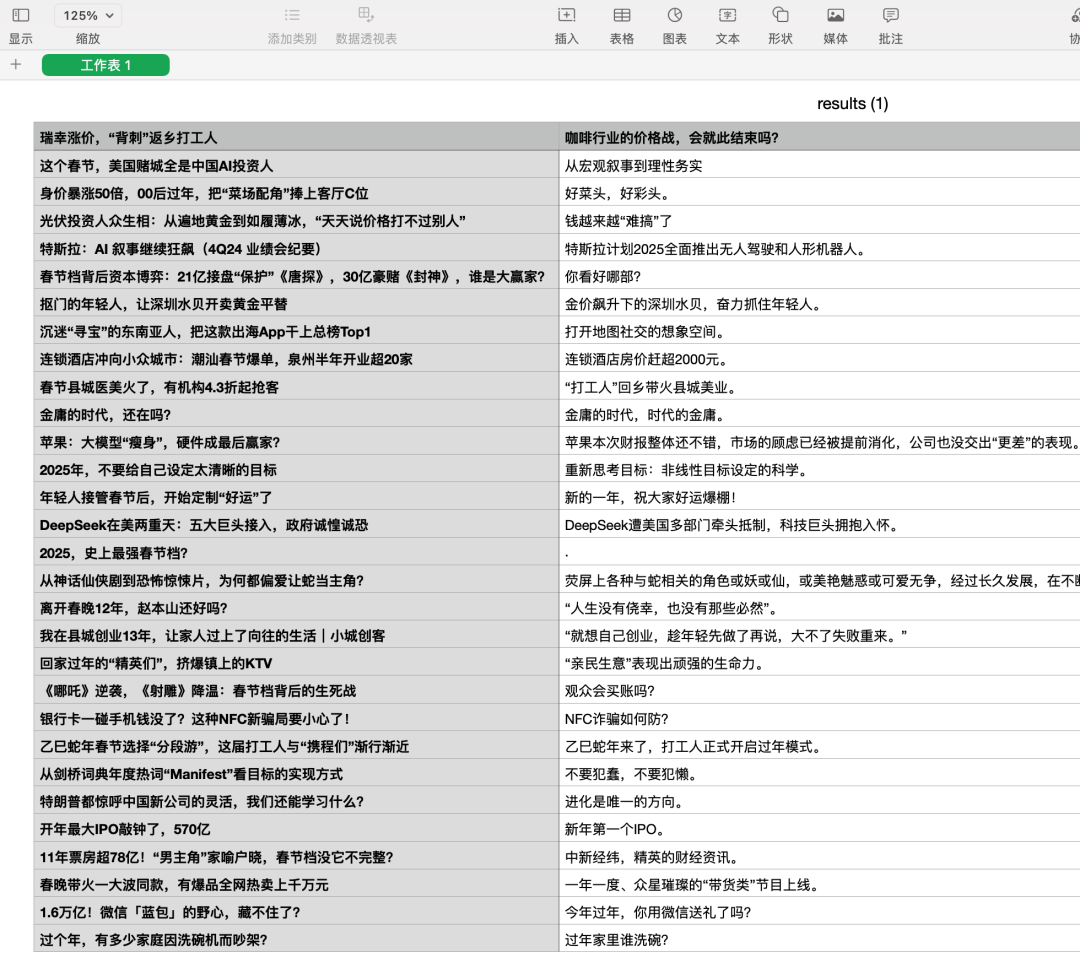Image resolution: width=1080 pixels, height=963 pixels.
Task: Add a new sheet with the plus button
Action: point(16,65)
